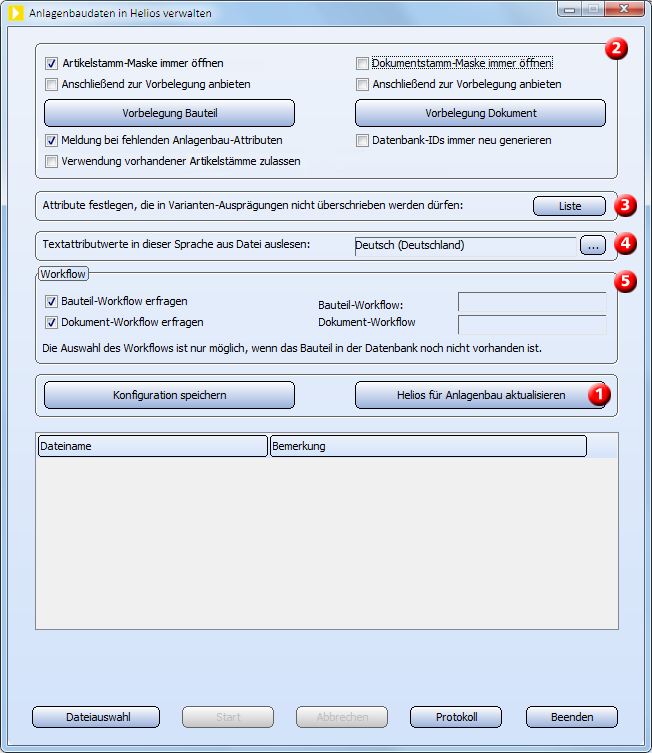
Task: Open the Liste of protected attributes
Action: [x=569, y=206]
